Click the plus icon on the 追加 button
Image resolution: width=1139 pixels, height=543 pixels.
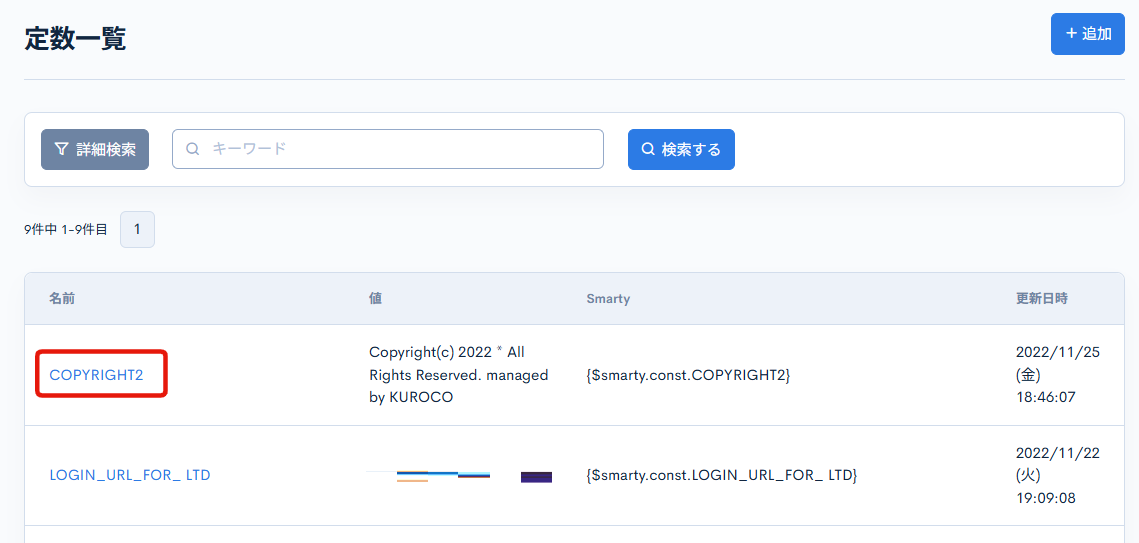point(1071,34)
